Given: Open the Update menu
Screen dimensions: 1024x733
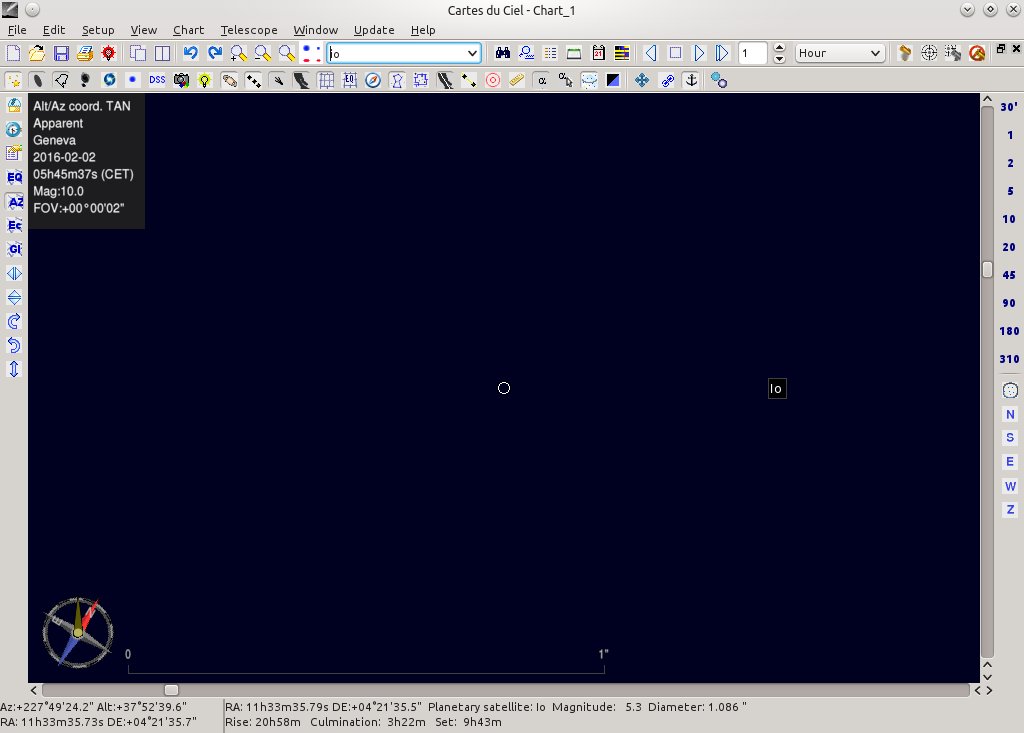Looking at the screenshot, I should click(x=374, y=30).
